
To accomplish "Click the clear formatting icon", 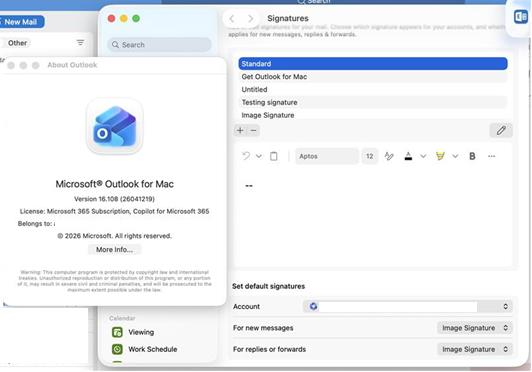I will 389,156.
